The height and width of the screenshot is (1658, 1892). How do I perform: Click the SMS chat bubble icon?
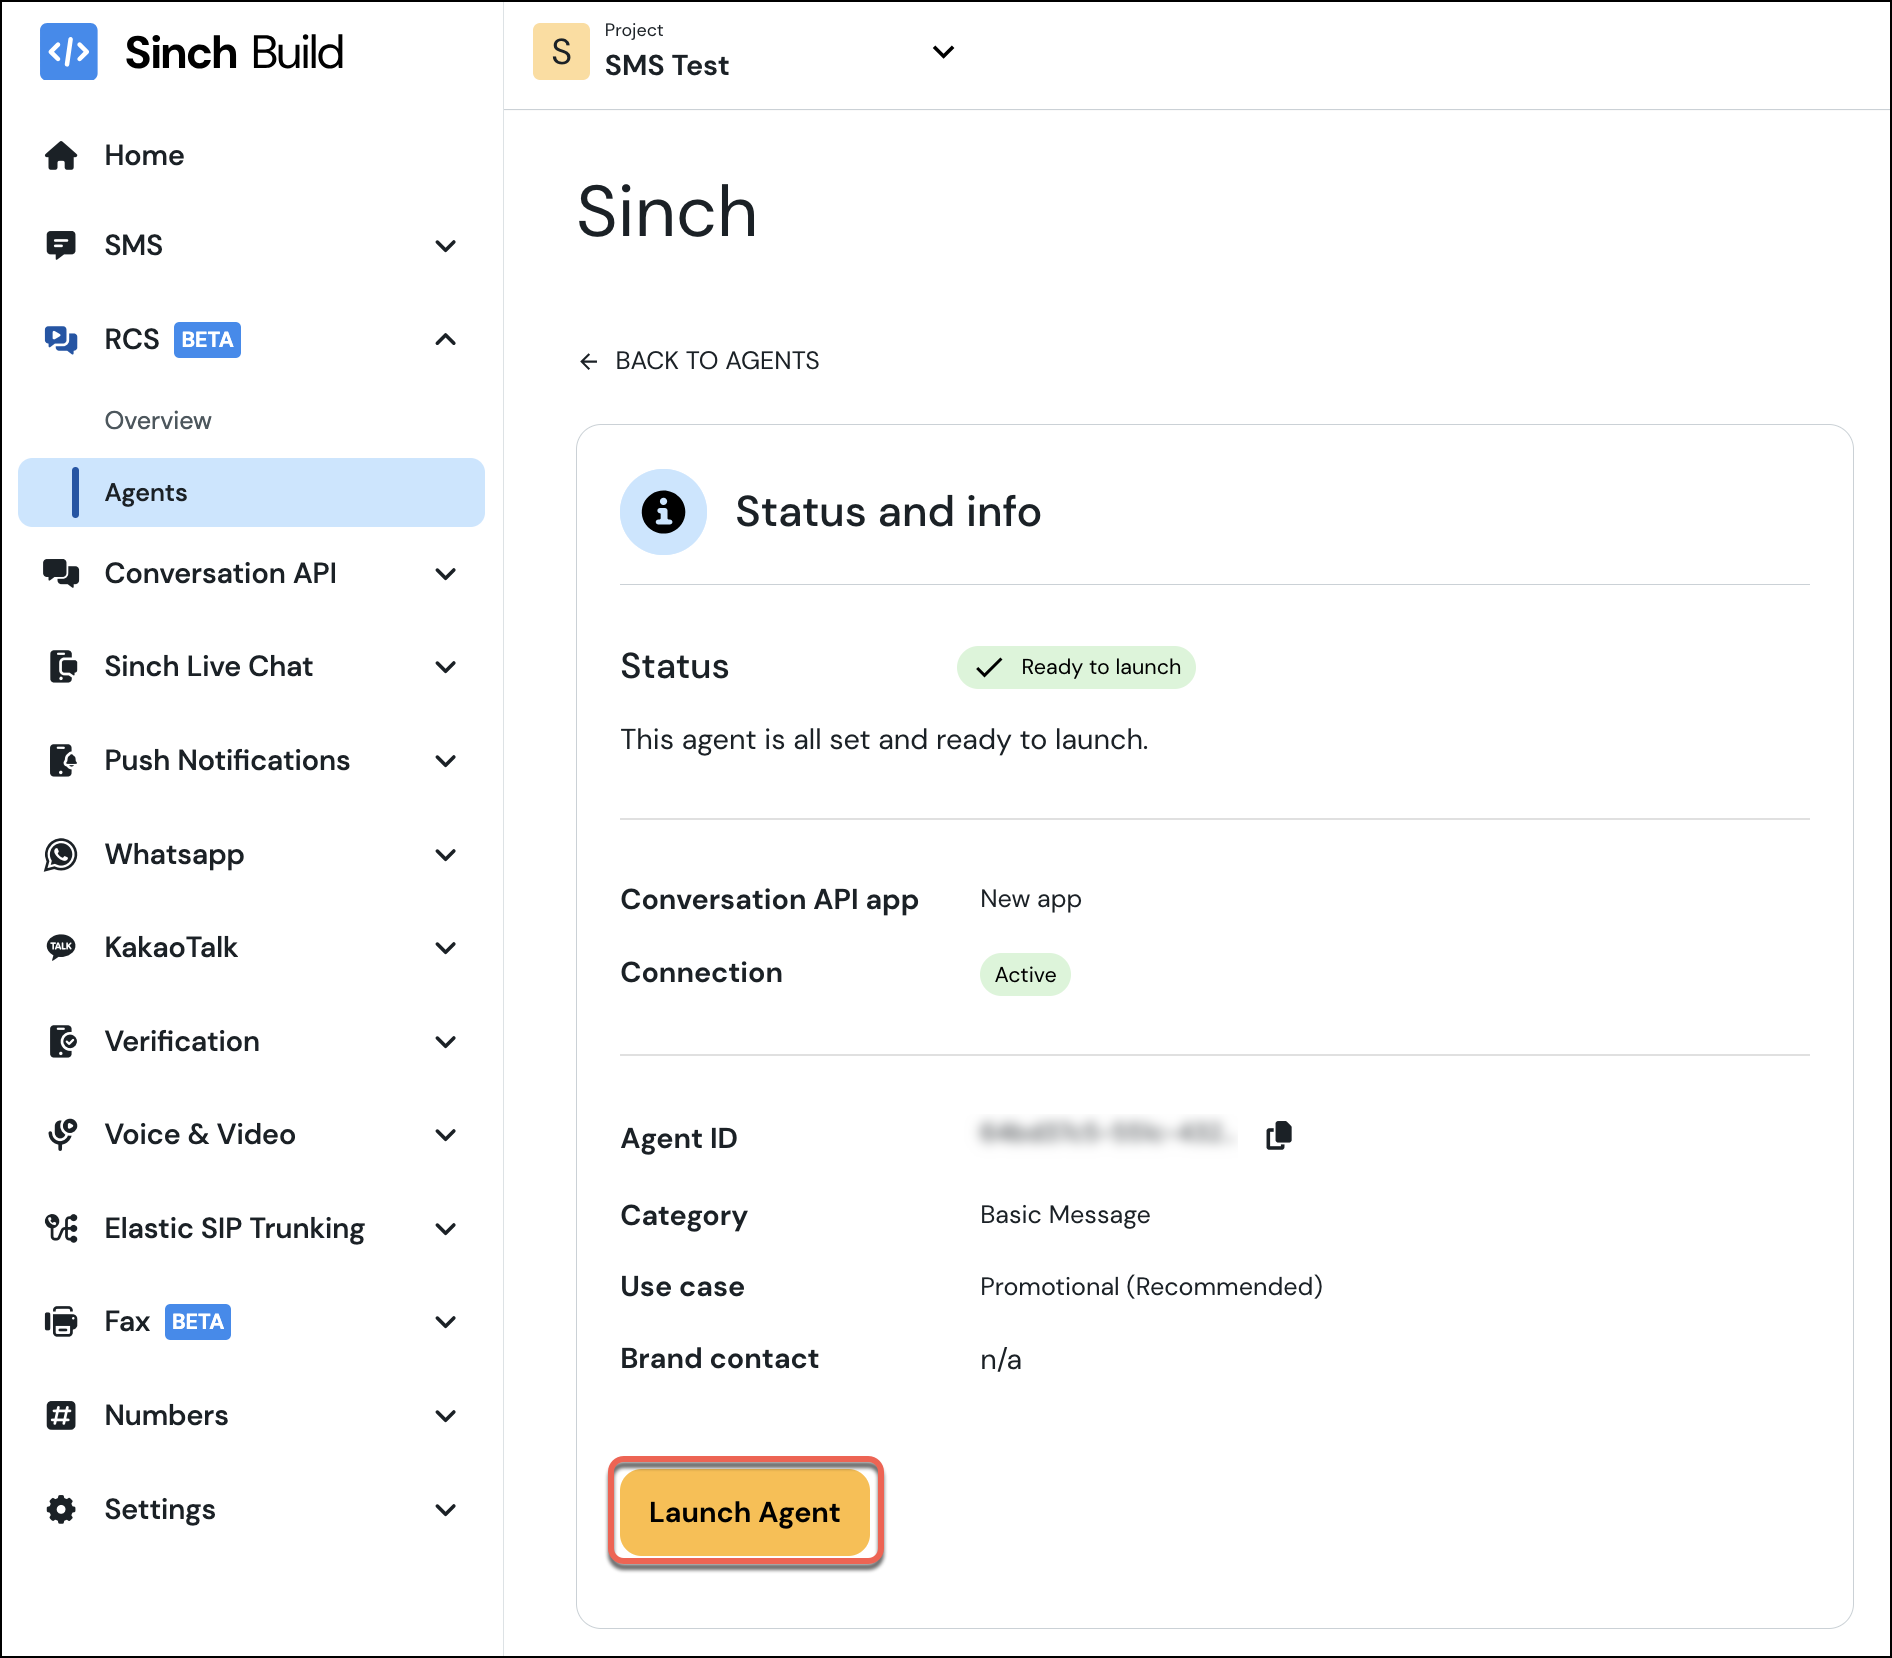pyautogui.click(x=62, y=245)
